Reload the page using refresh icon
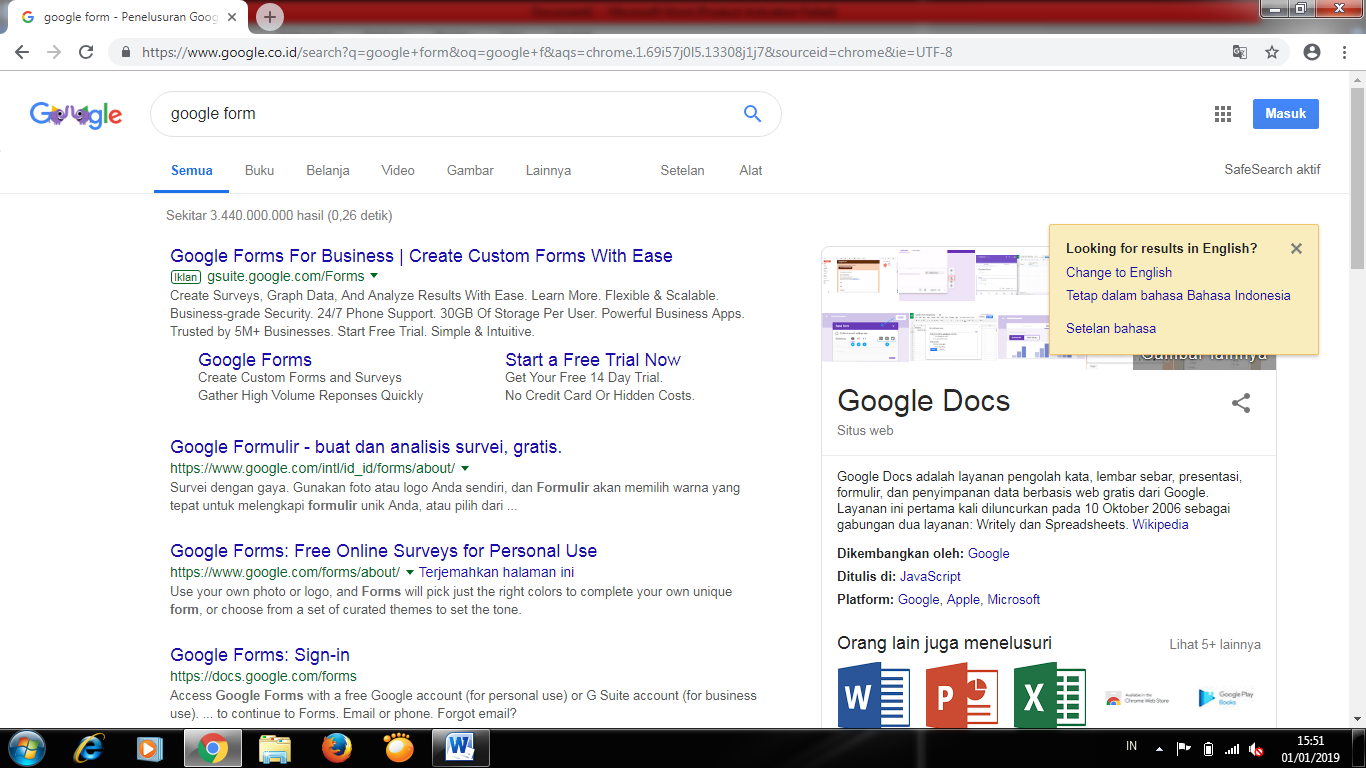This screenshot has width=1366, height=768. tap(86, 52)
